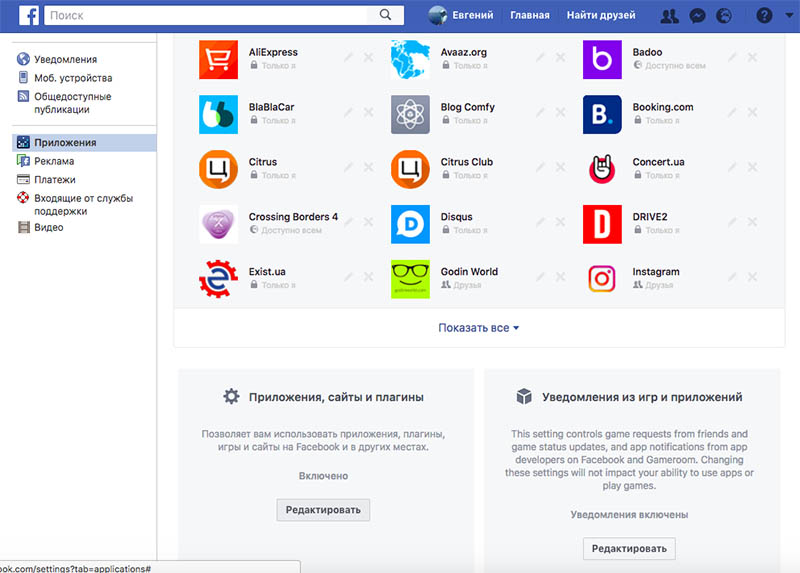Image resolution: width=800 pixels, height=573 pixels.
Task: Open the Concert.ua app name link
Action: point(658,162)
